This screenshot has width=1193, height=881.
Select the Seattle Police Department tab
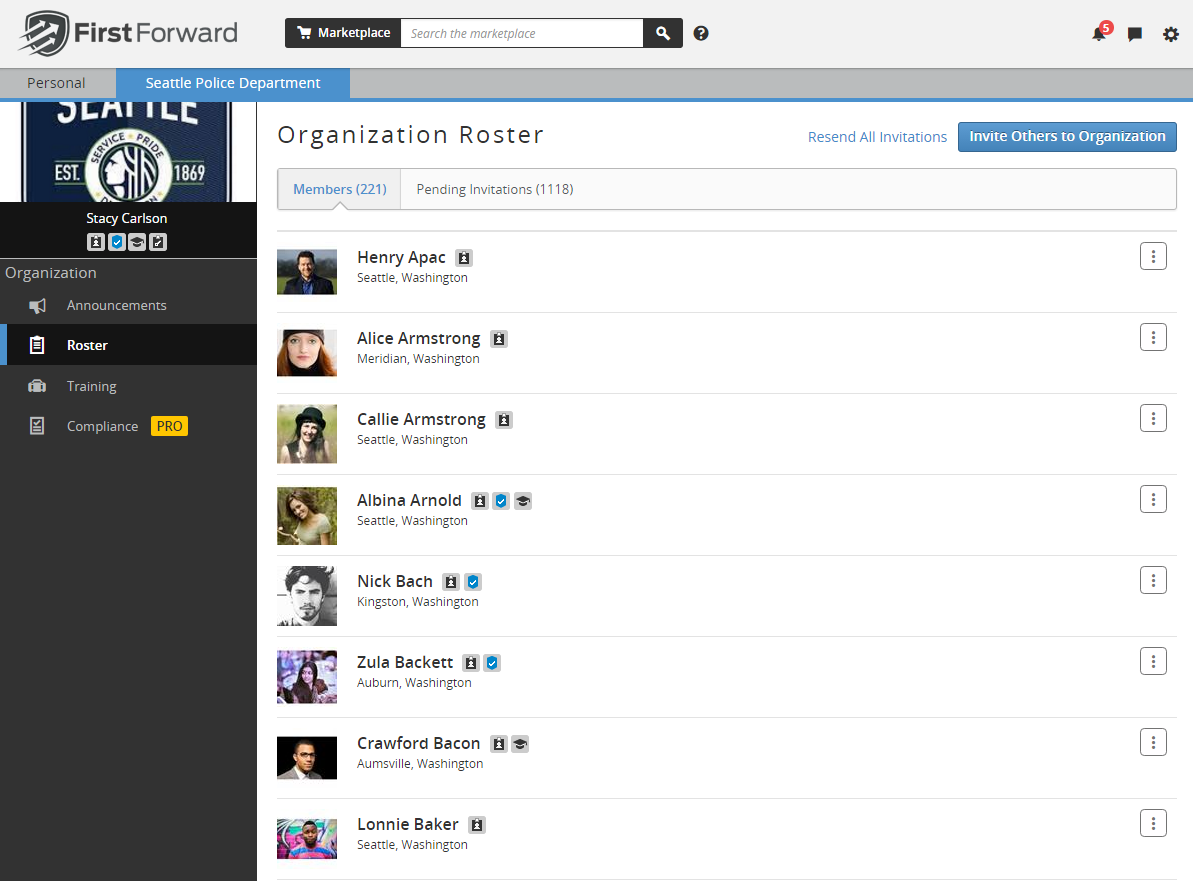click(x=233, y=83)
